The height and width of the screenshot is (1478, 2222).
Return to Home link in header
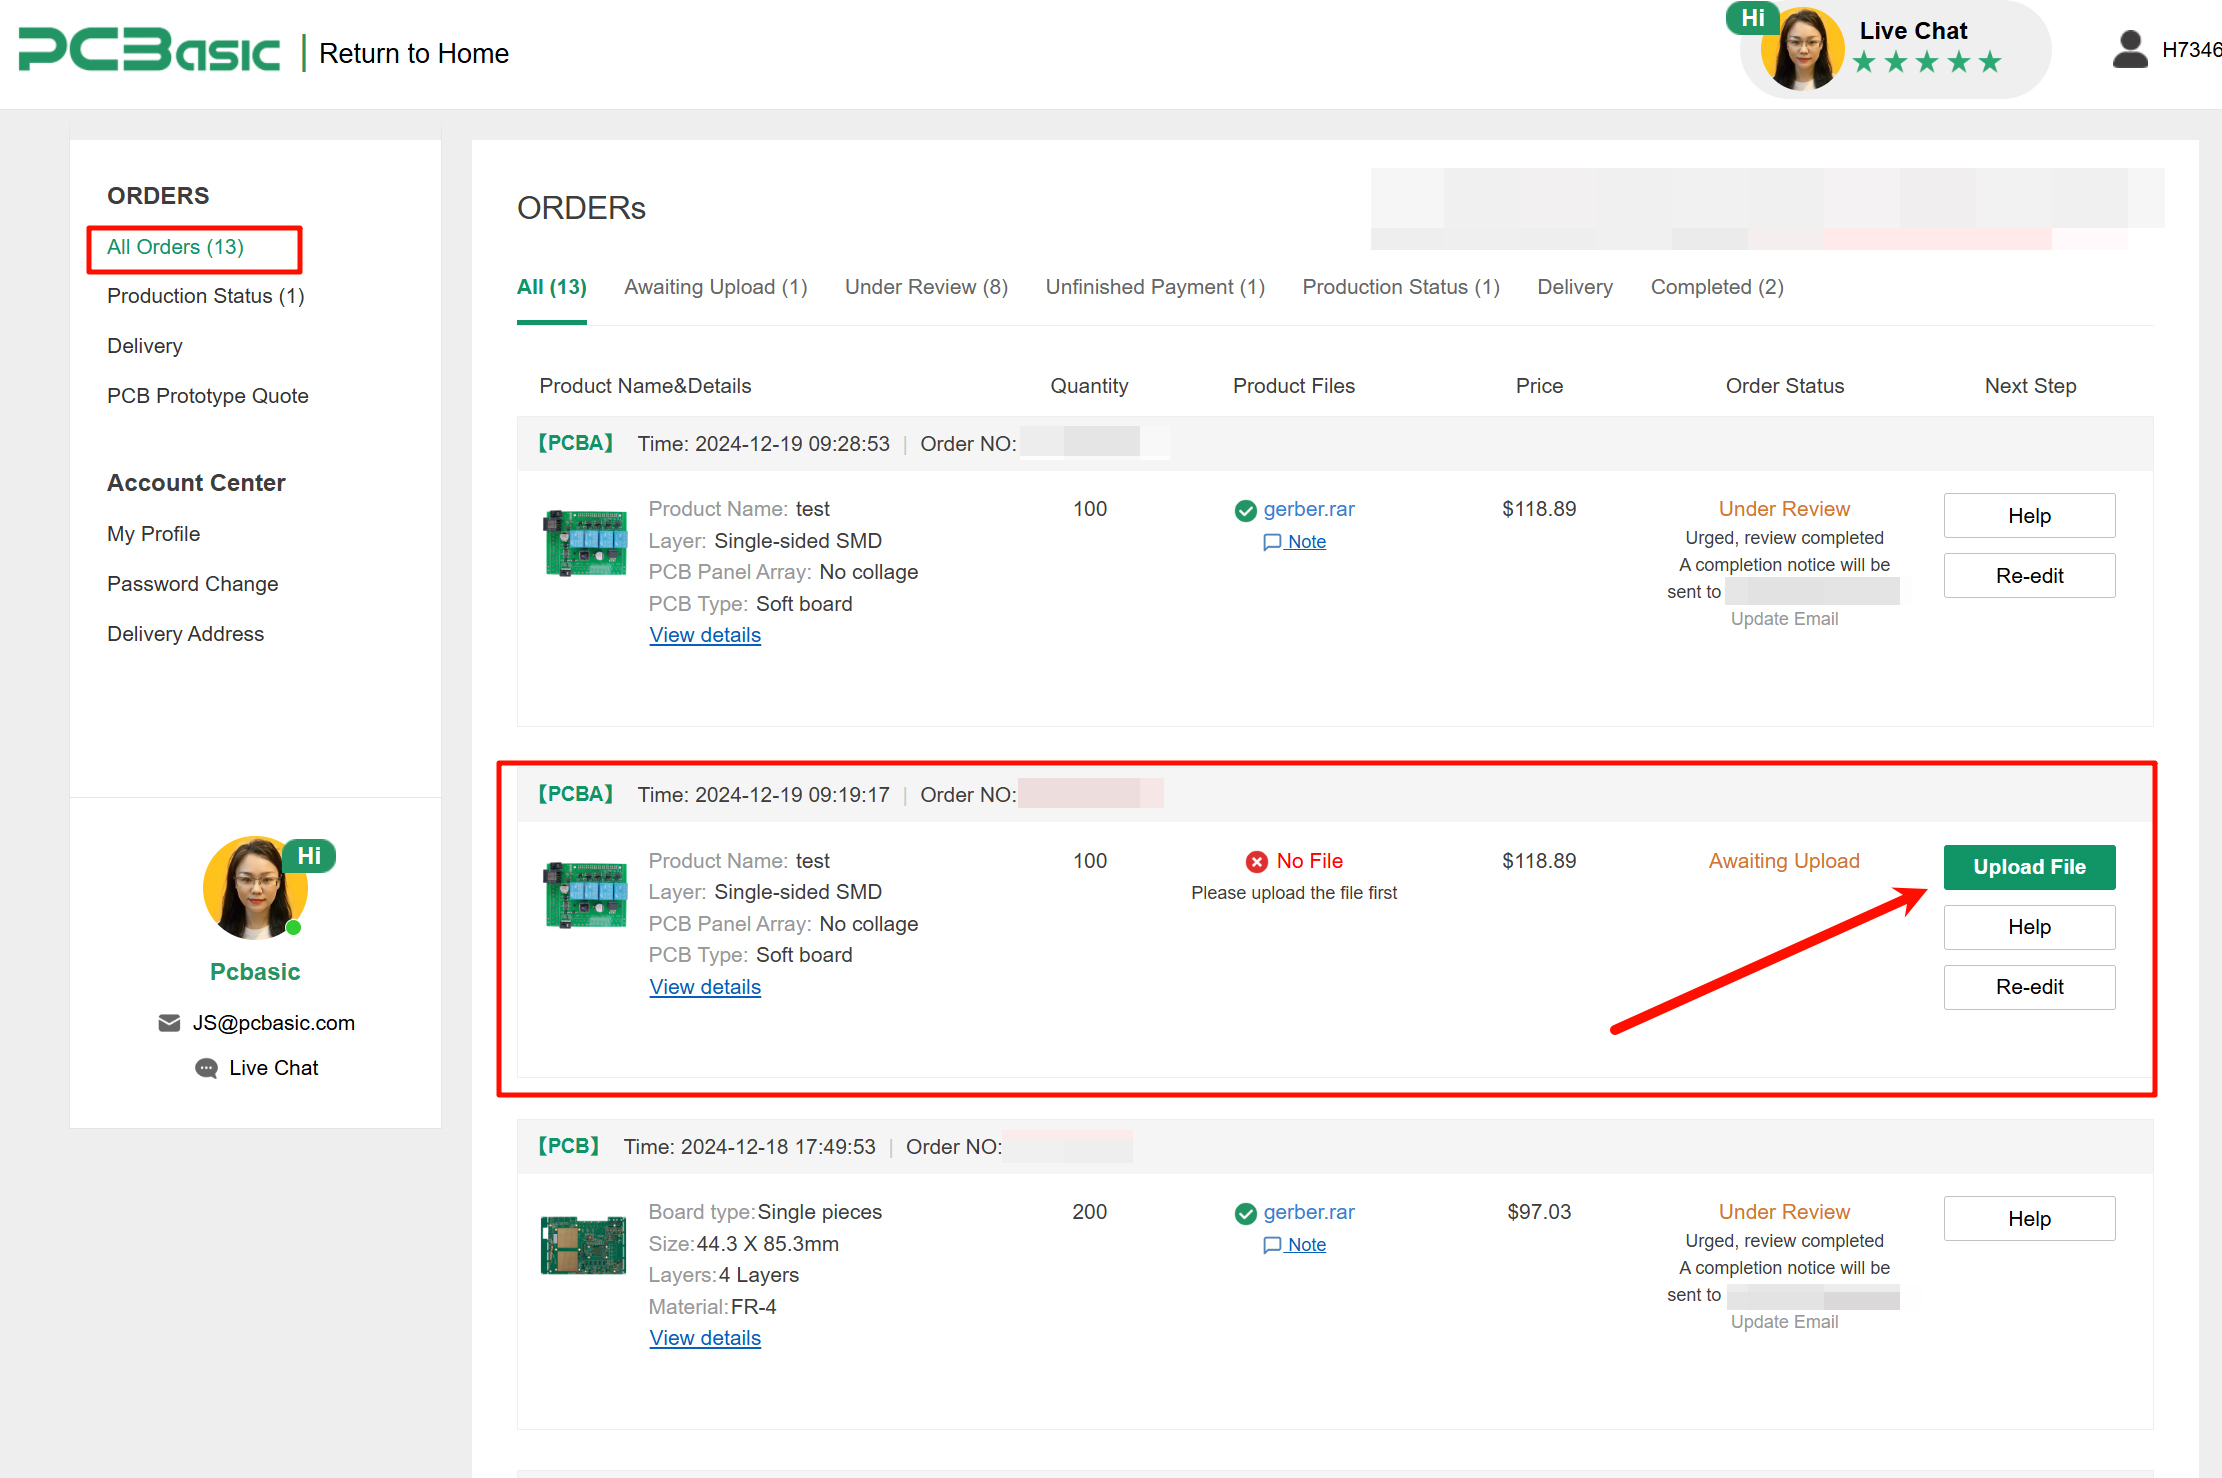(x=413, y=53)
